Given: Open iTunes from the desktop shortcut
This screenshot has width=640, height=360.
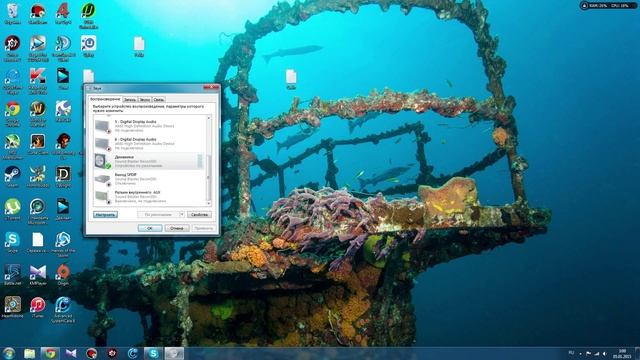Looking at the screenshot, I should coord(38,307).
